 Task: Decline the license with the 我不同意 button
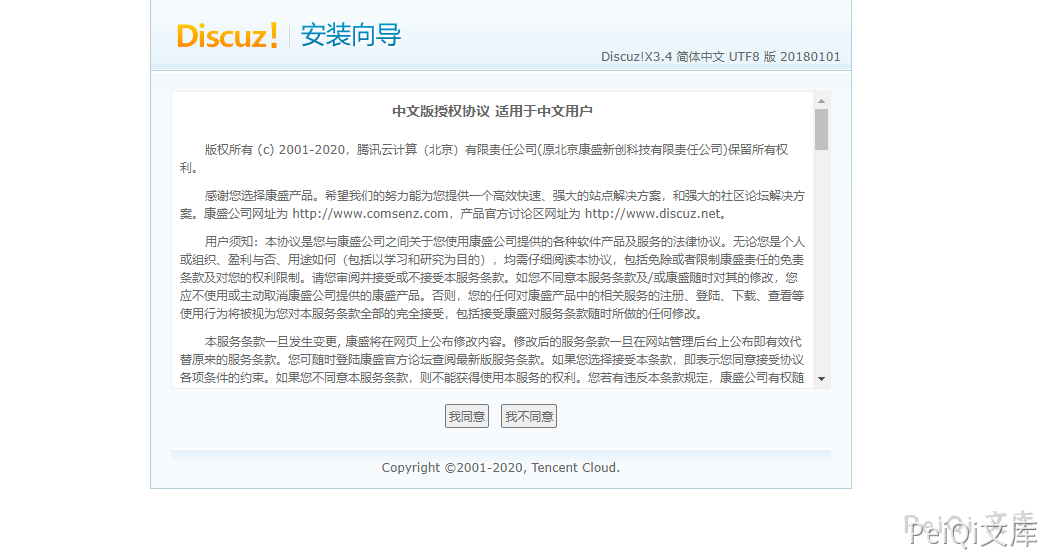pyautogui.click(x=529, y=416)
